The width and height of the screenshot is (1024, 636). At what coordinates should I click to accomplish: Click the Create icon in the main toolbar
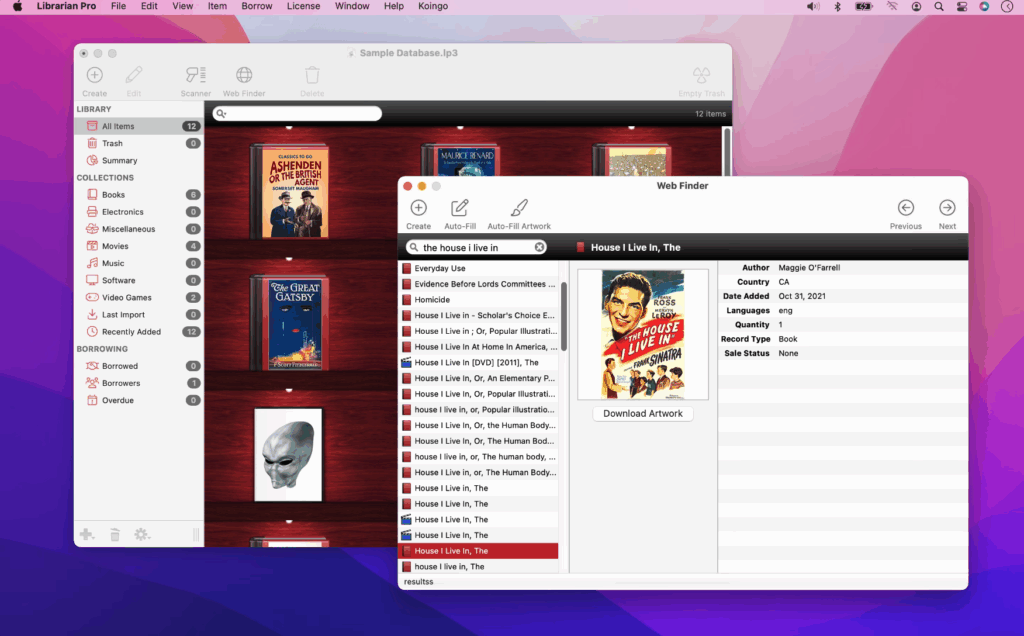[93, 80]
